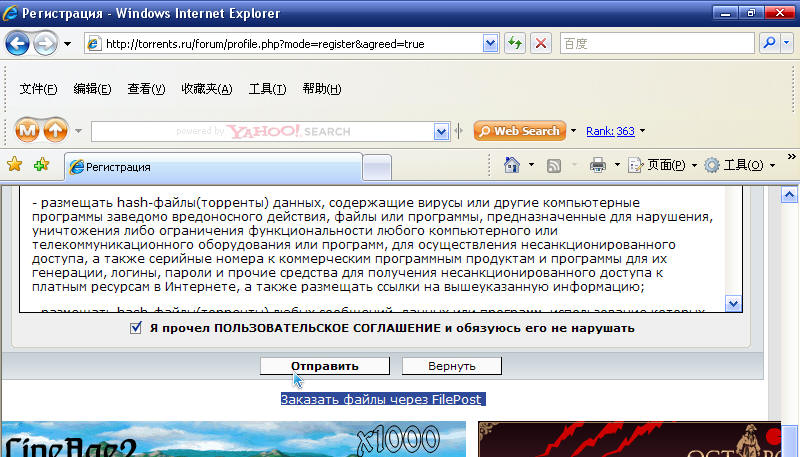Screen dimensions: 800x457
Task: Go forward with the Forward arrow button
Action: click(x=45, y=44)
